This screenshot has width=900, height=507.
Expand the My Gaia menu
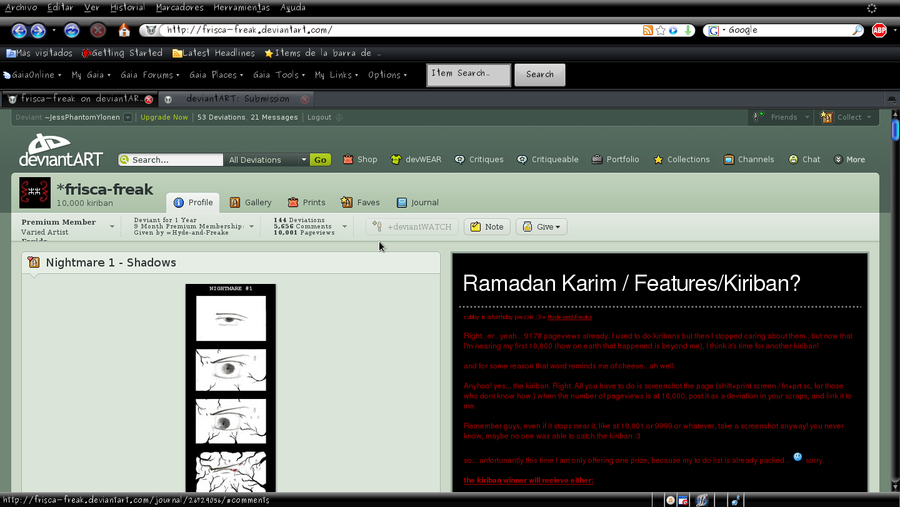pos(91,75)
